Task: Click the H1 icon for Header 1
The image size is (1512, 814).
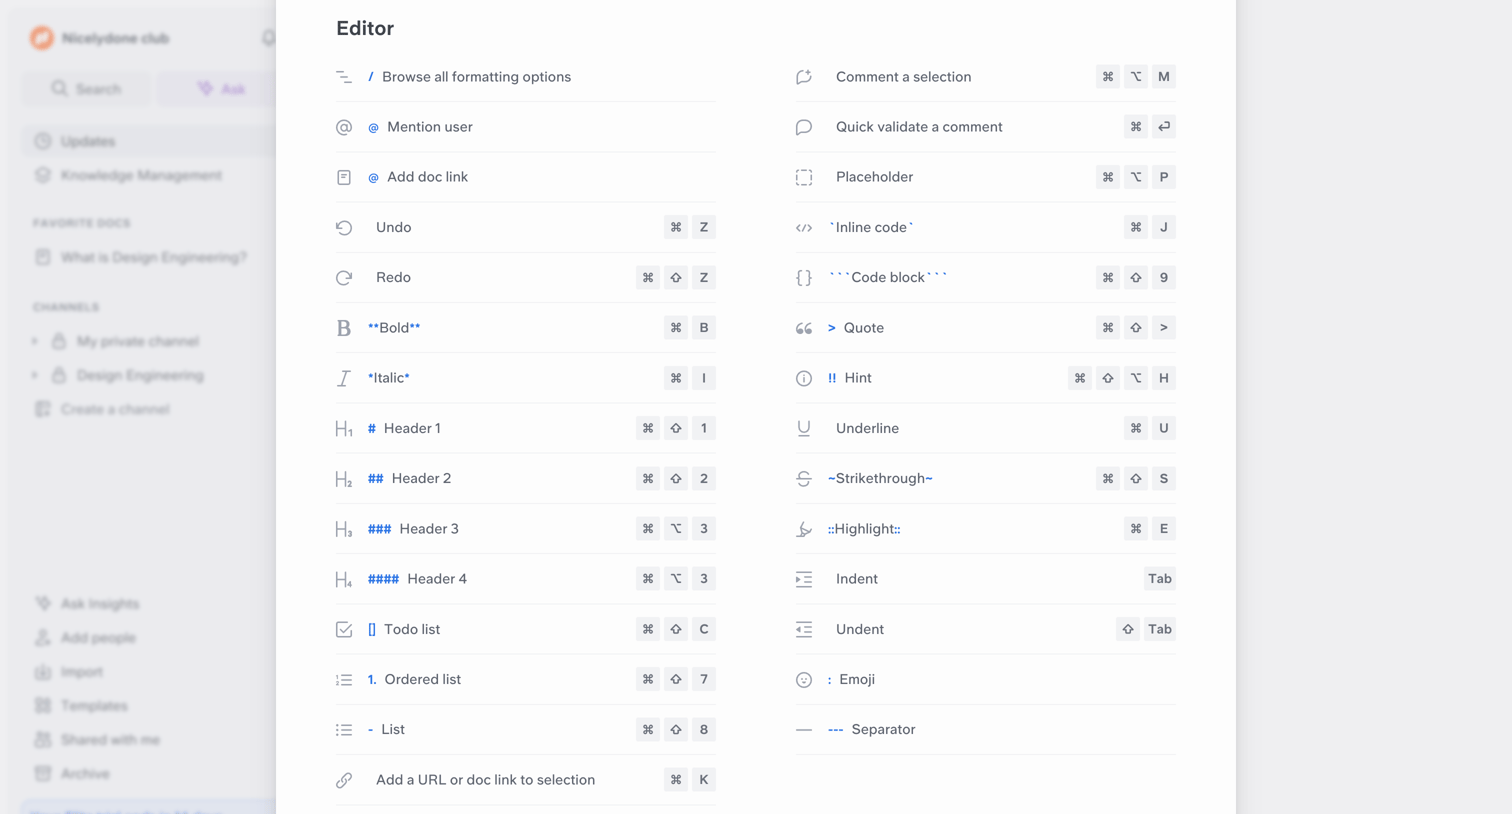Action: (344, 429)
